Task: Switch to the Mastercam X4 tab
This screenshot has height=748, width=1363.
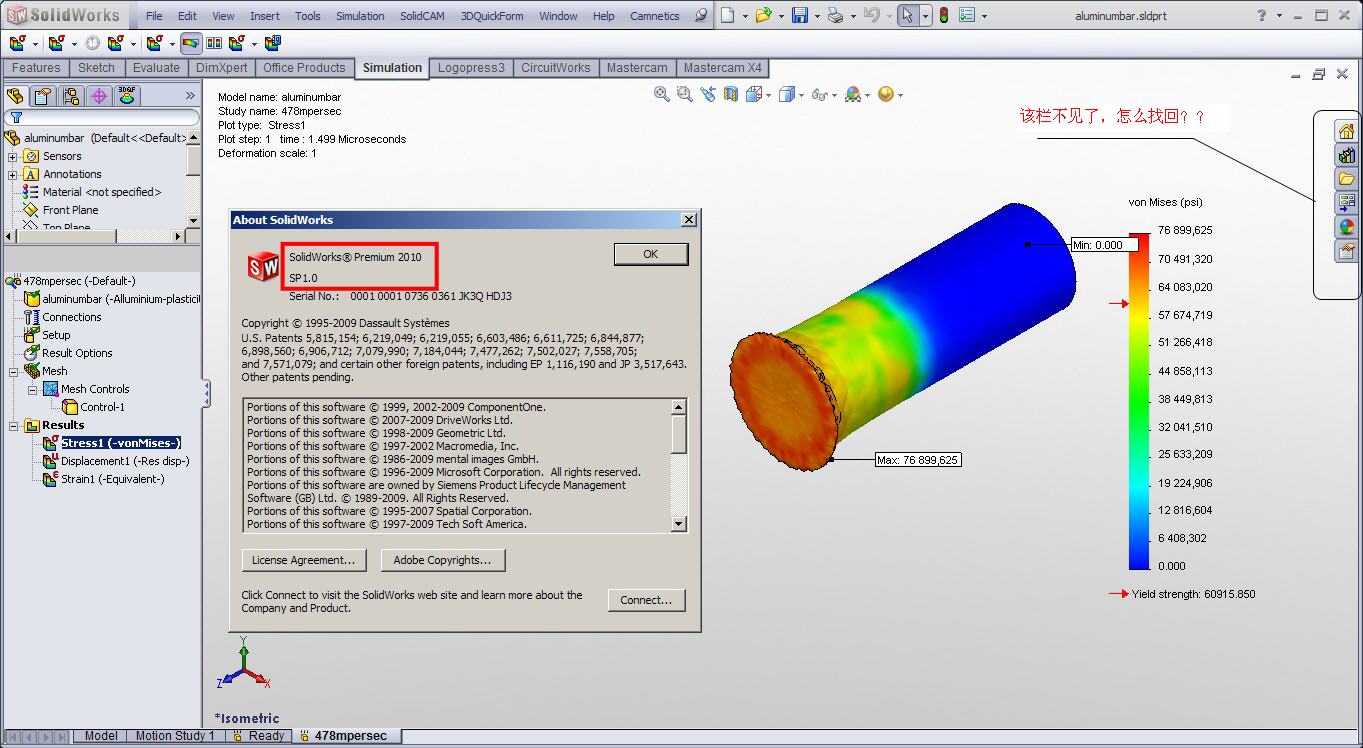Action: pyautogui.click(x=722, y=68)
